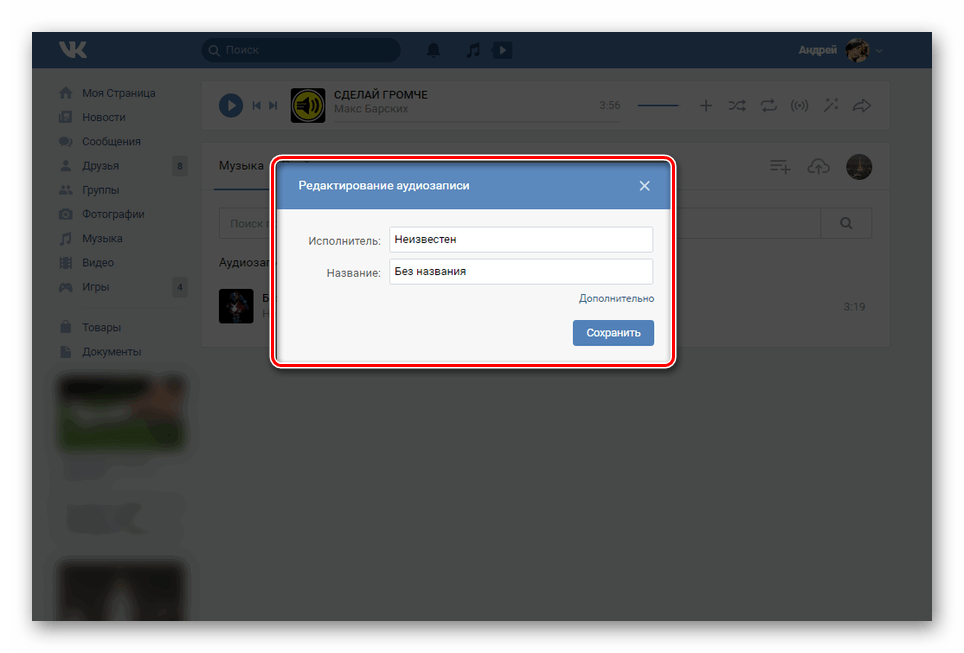Click the Исполнитель input field
Viewport: 964px width, 653px height.
(x=520, y=240)
